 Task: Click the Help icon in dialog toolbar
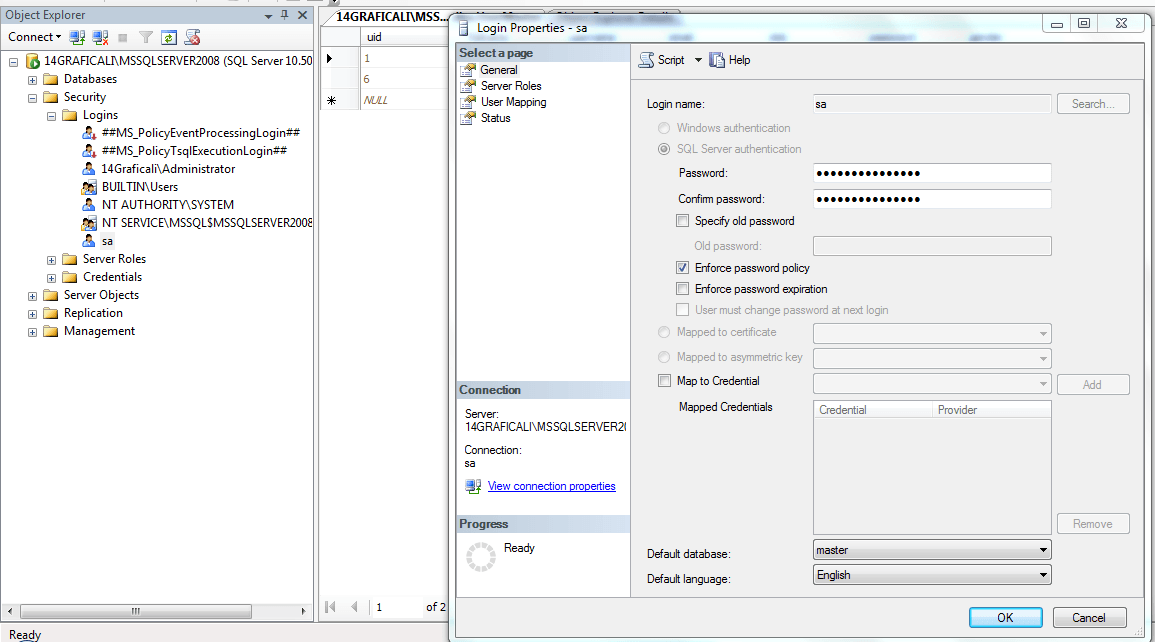coord(717,60)
